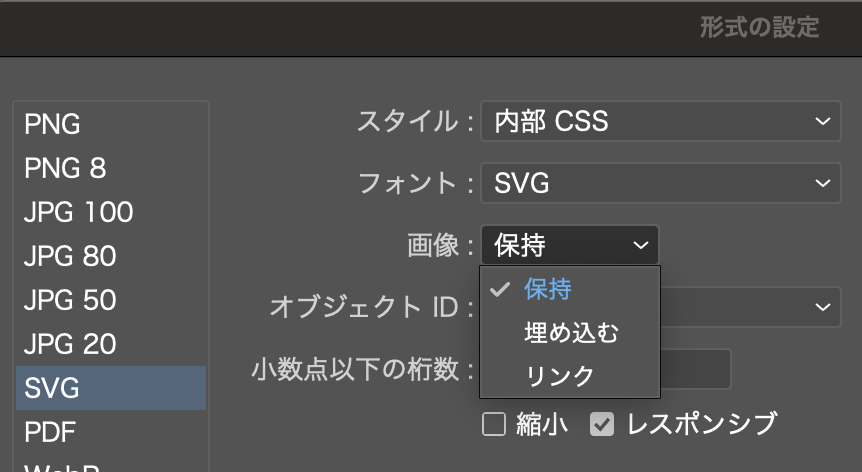The height and width of the screenshot is (472, 862).
Task: Select PNG format in the list
Action: click(110, 124)
